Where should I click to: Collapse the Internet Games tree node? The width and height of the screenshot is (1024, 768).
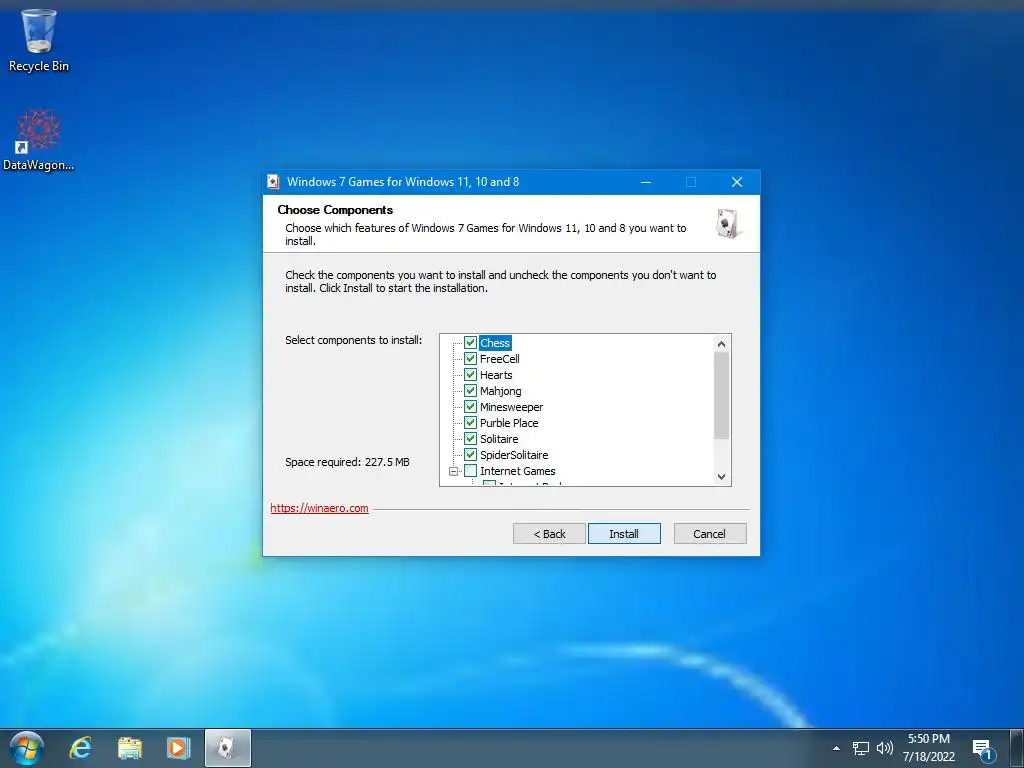point(454,471)
